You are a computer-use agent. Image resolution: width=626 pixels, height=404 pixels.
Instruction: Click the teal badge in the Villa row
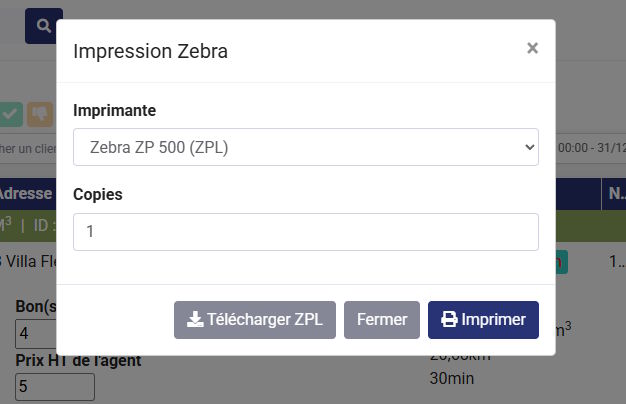562,262
